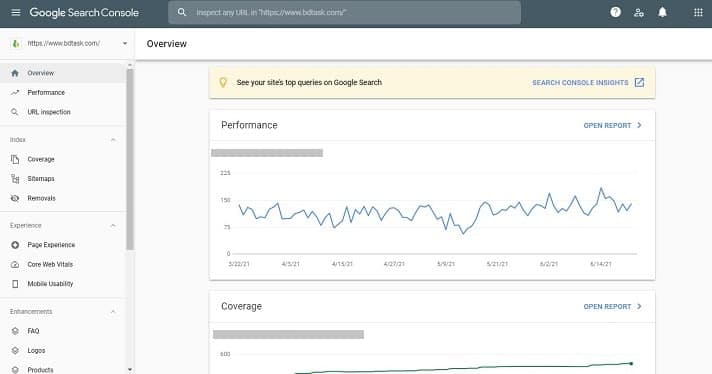Click the bdtask property favicon
Viewport: 712px width, 374px height.
[16, 44]
